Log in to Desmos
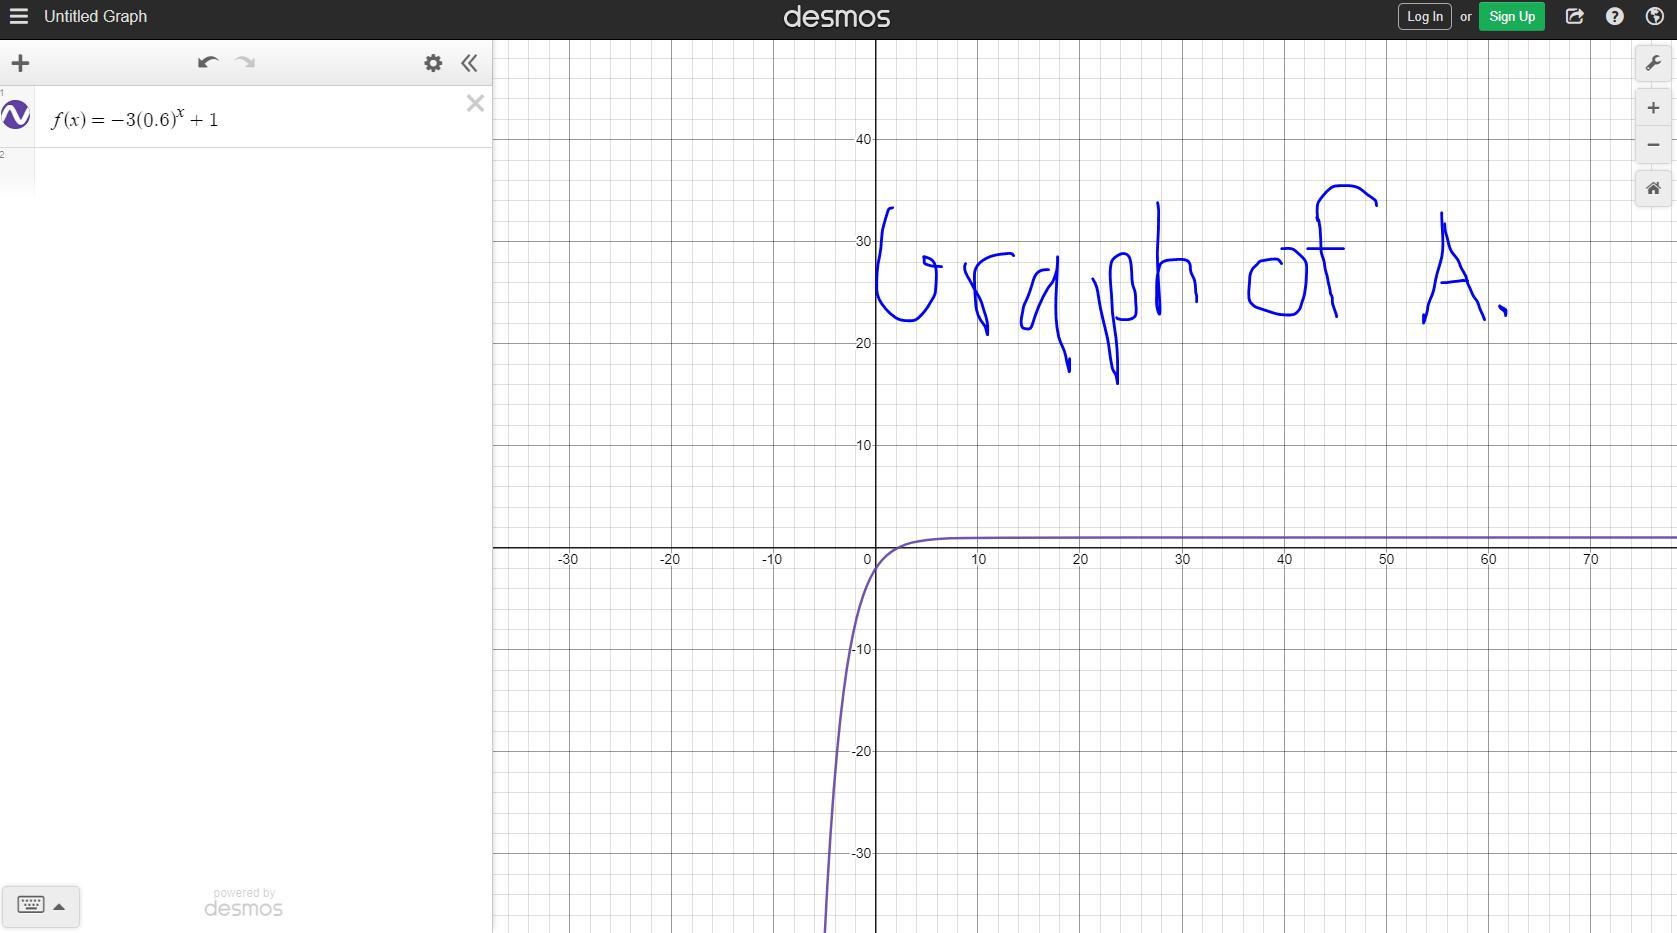This screenshot has height=933, width=1677. click(x=1424, y=16)
